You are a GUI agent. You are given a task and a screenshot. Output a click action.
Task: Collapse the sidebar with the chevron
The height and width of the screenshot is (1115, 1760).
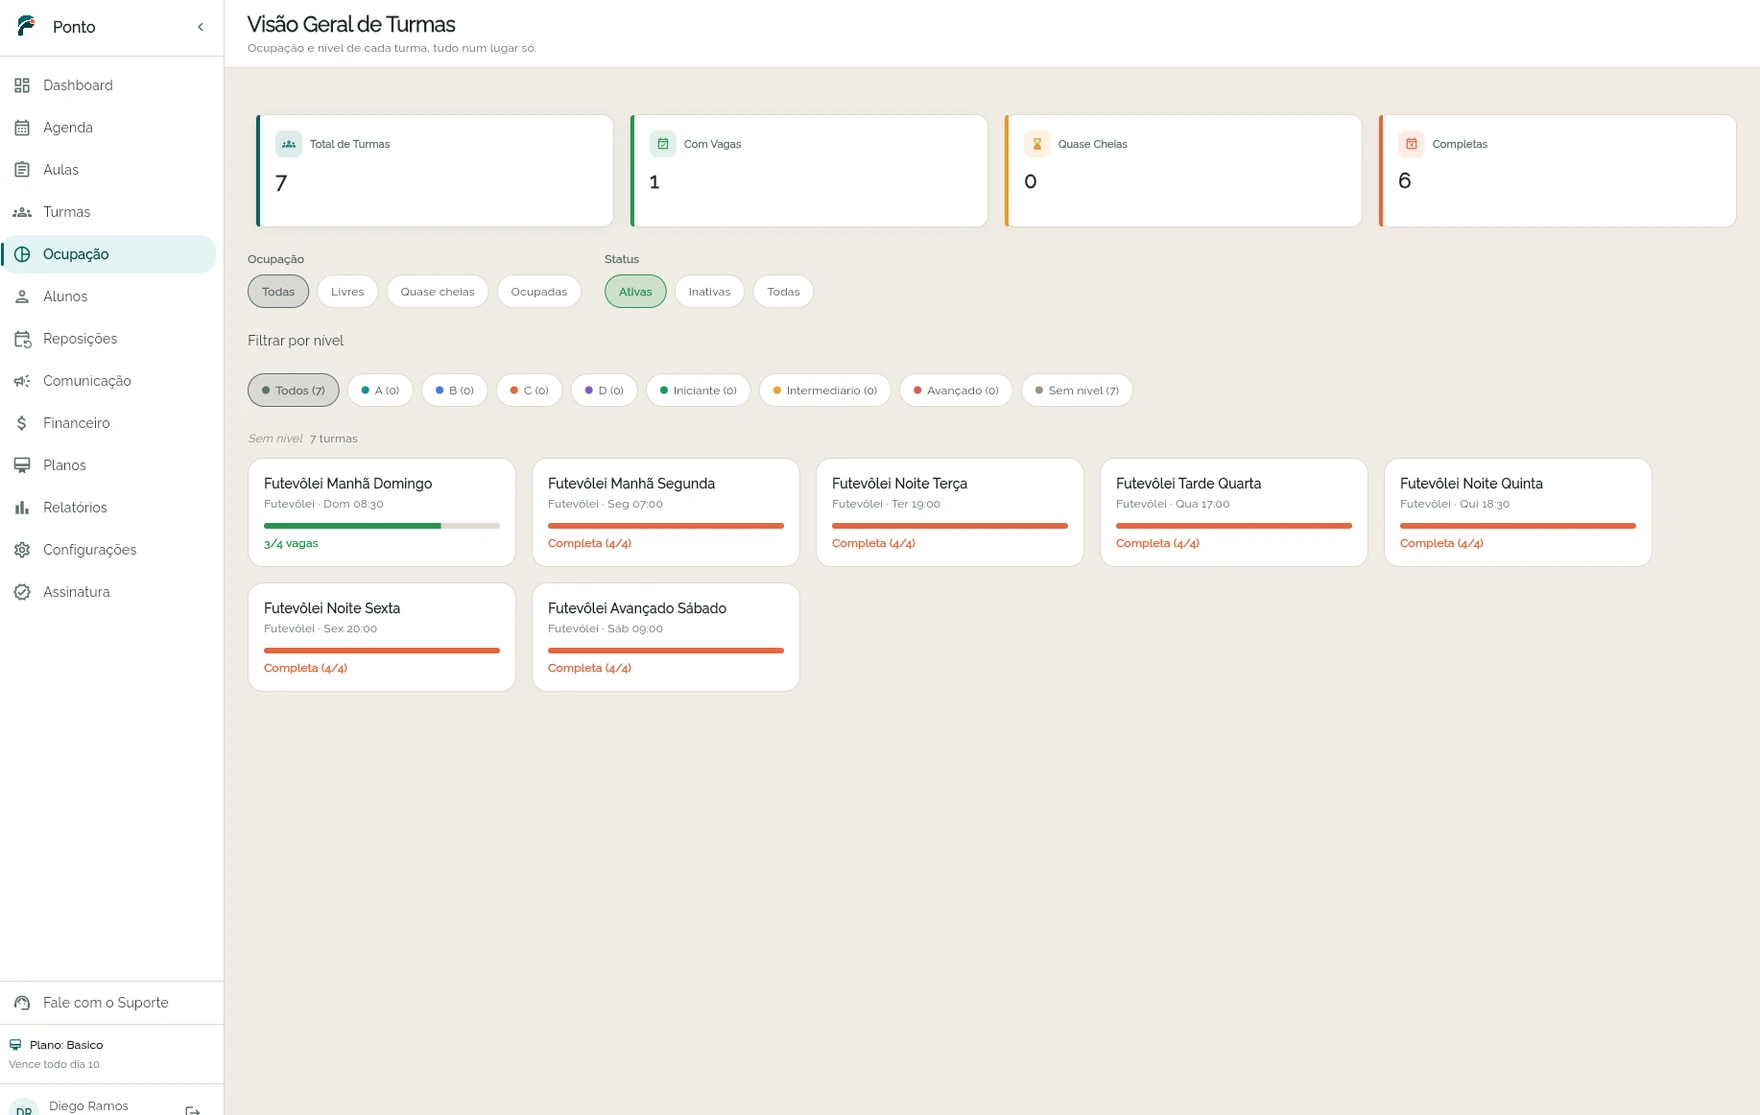click(x=200, y=27)
